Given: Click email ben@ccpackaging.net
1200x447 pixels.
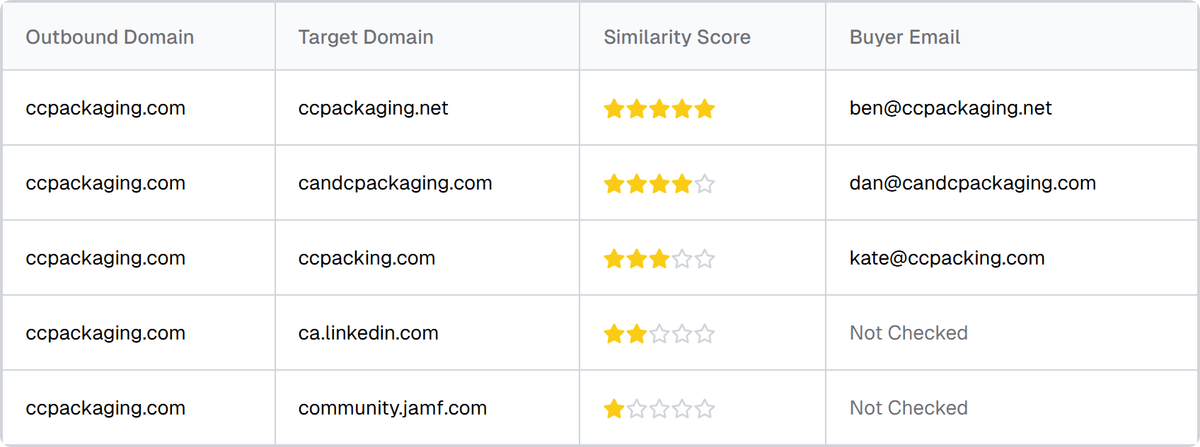Looking at the screenshot, I should click(951, 108).
